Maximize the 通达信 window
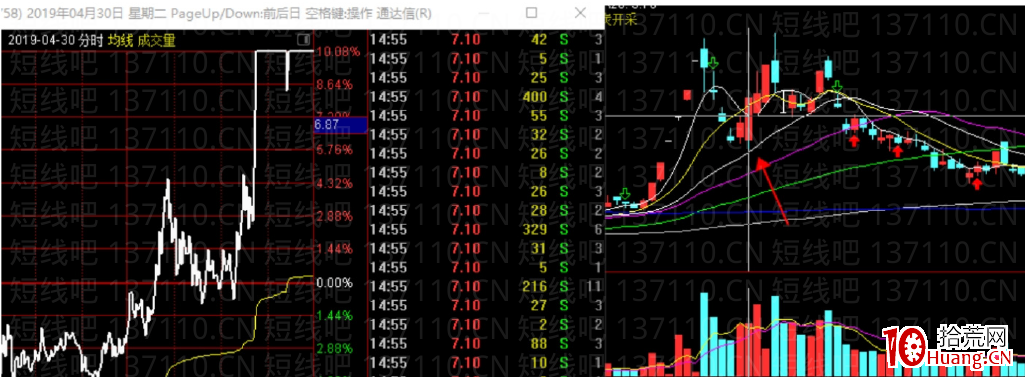Image resolution: width=1025 pixels, height=377 pixels. (531, 12)
